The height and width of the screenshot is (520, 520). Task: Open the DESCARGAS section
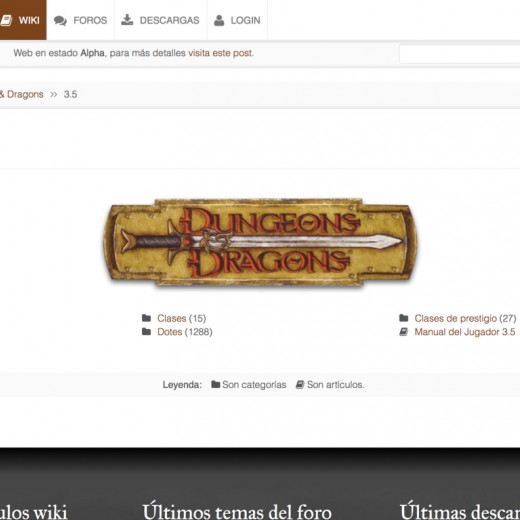click(160, 20)
